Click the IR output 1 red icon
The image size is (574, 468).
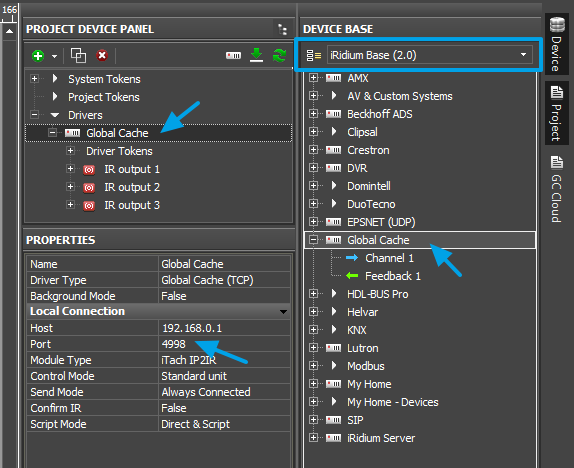89,170
